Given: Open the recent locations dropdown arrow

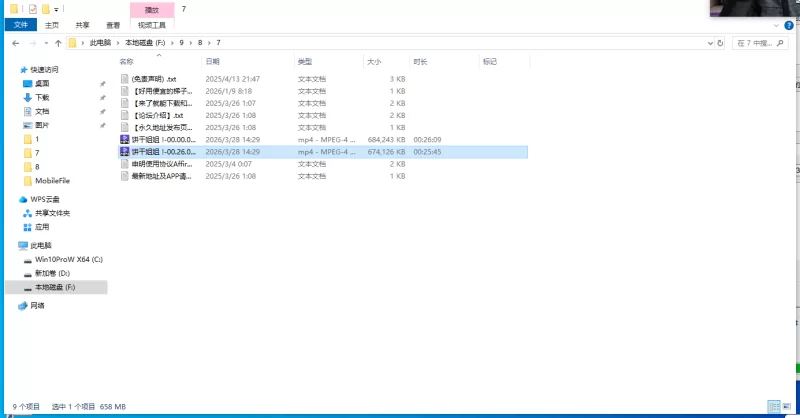Looking at the screenshot, I should click(46, 43).
